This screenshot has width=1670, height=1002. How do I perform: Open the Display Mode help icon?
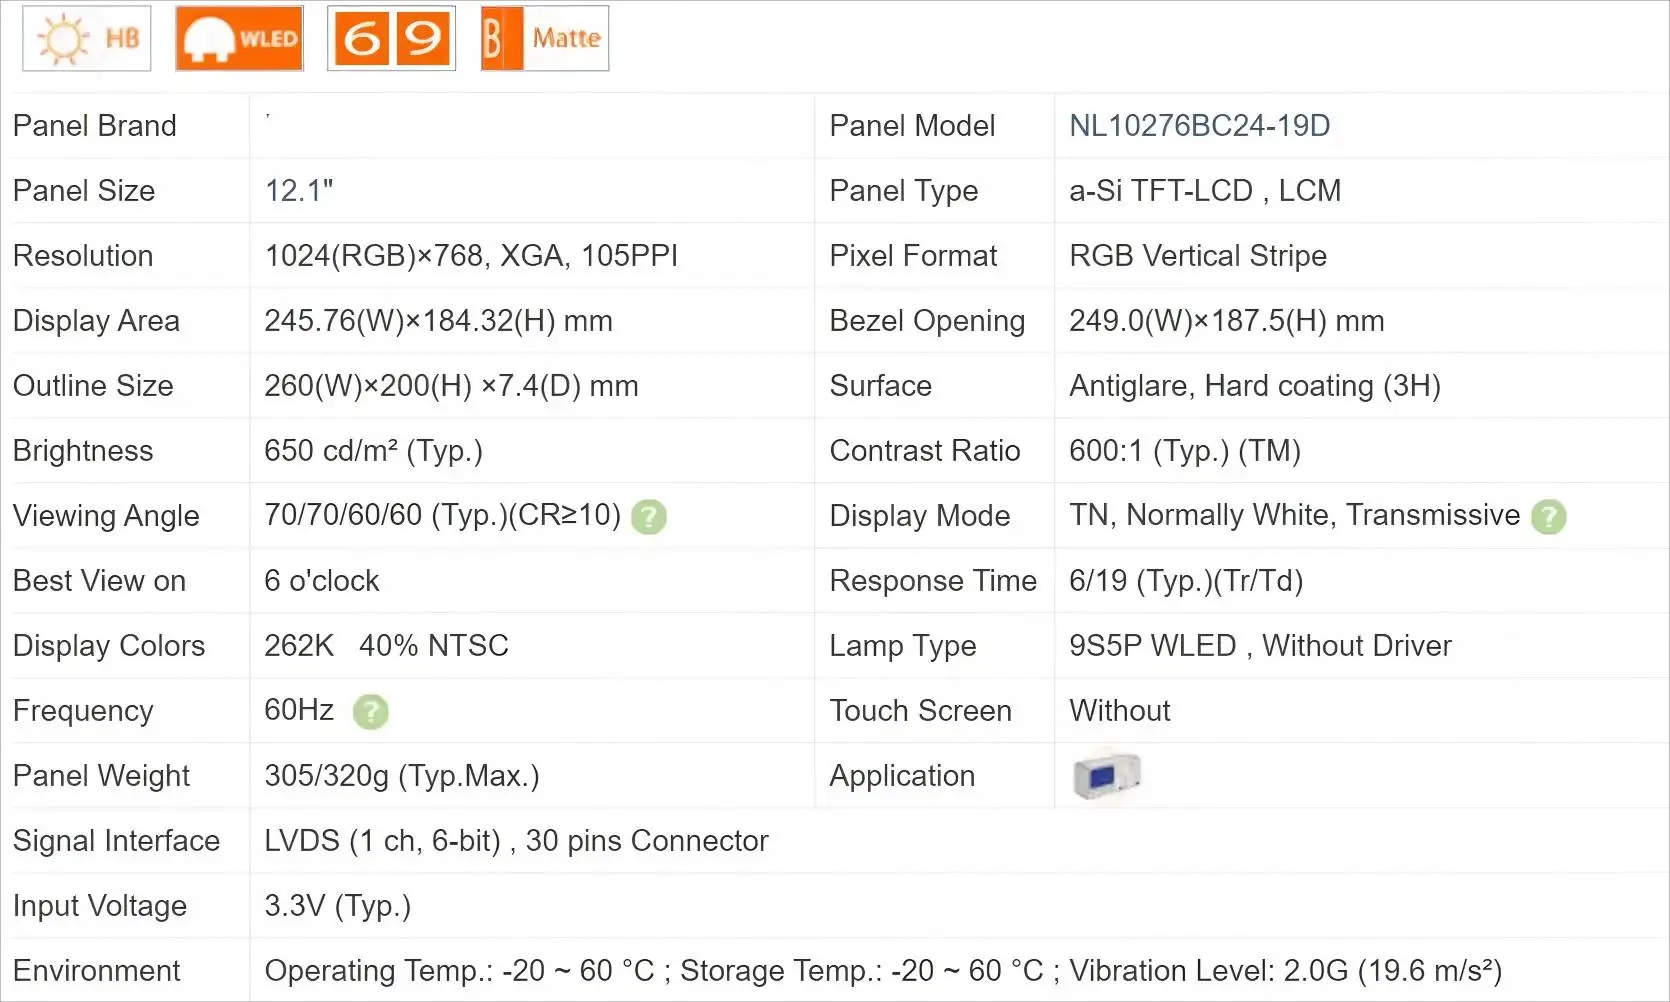1548,517
